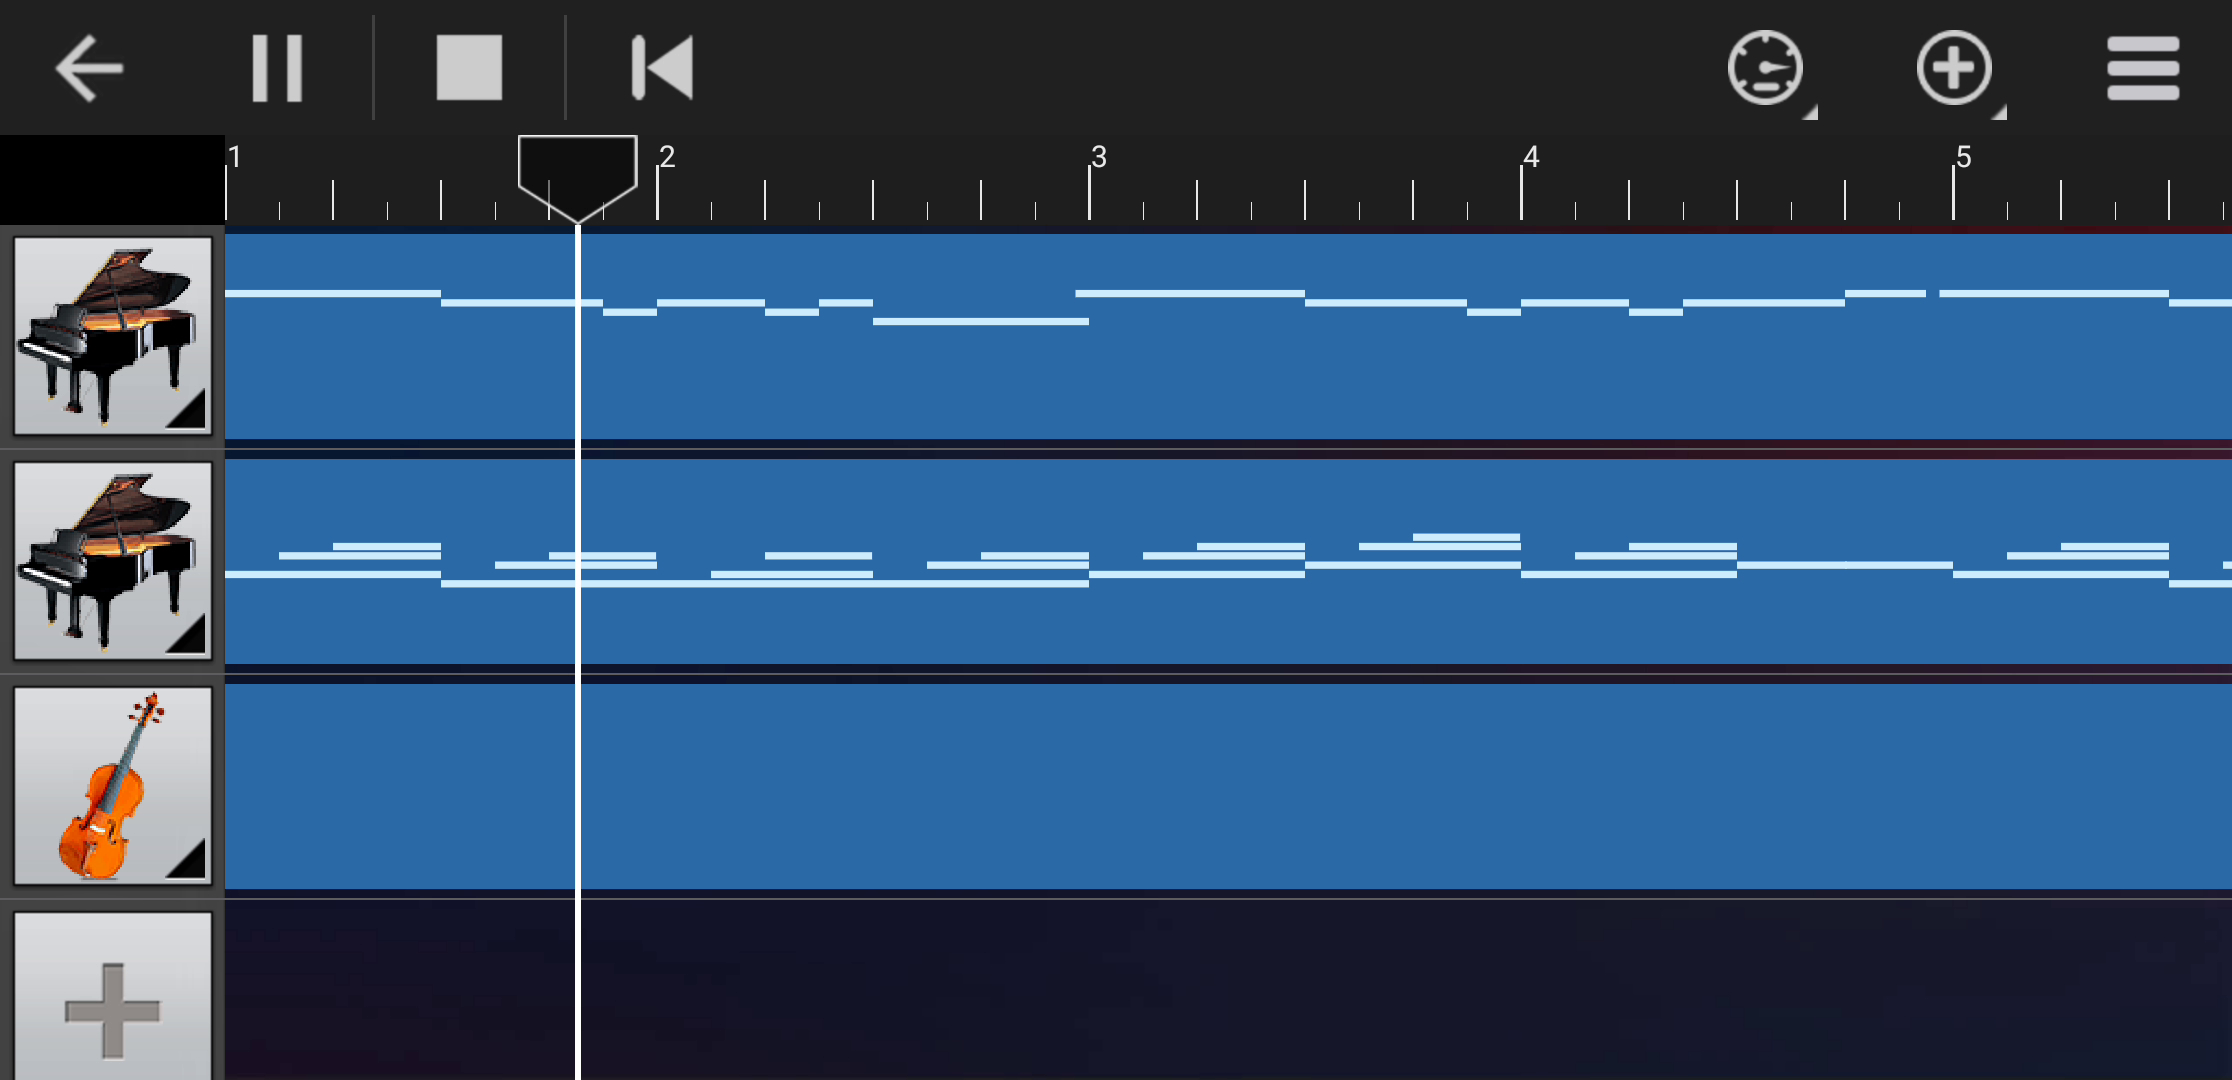Jump to measure 3 on the ruler
Screen dimensions: 2232x1080
coord(1098,157)
